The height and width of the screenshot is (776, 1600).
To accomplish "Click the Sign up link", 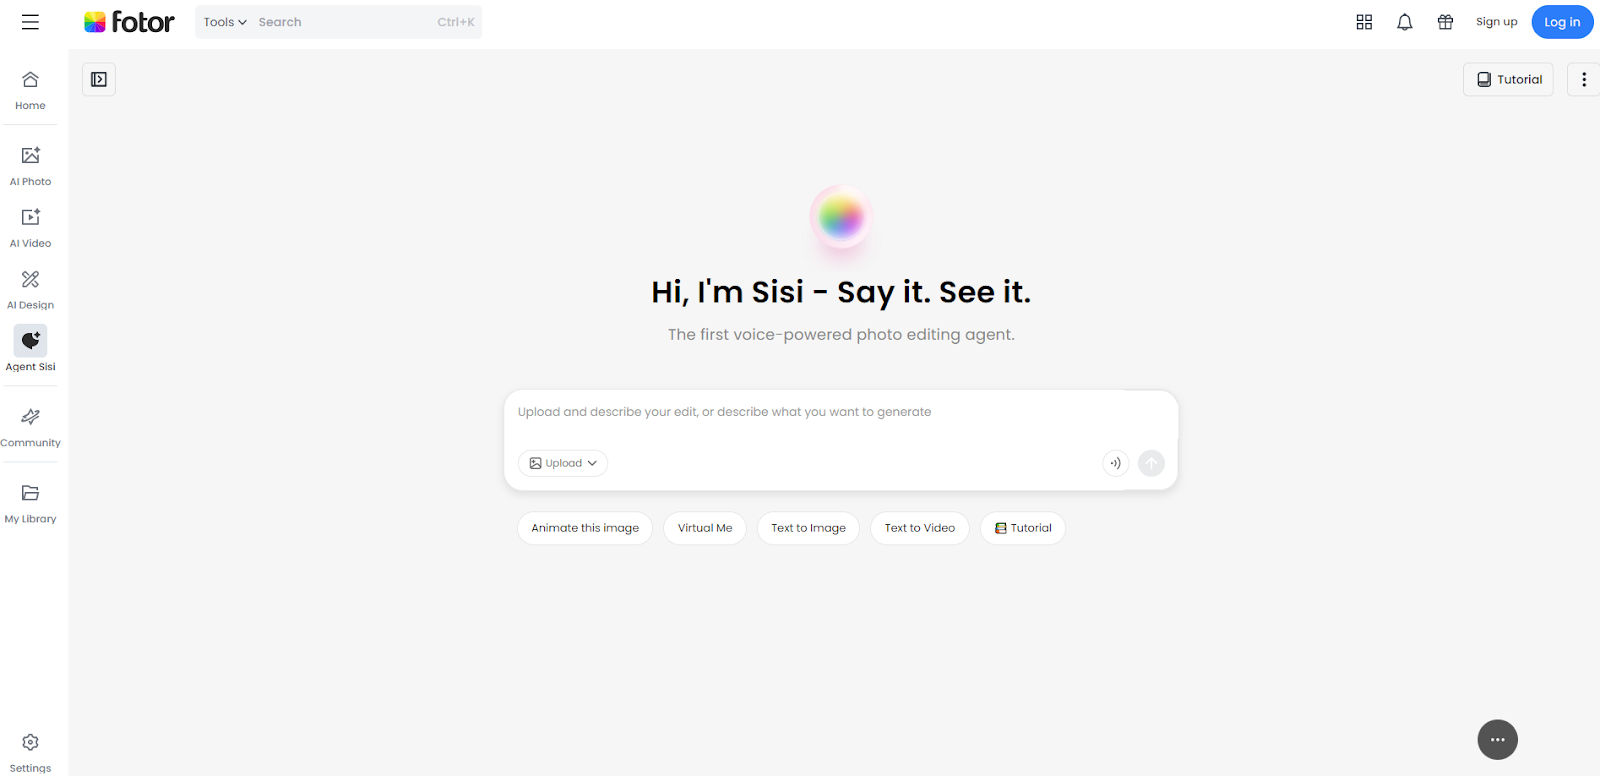I will 1496,22.
